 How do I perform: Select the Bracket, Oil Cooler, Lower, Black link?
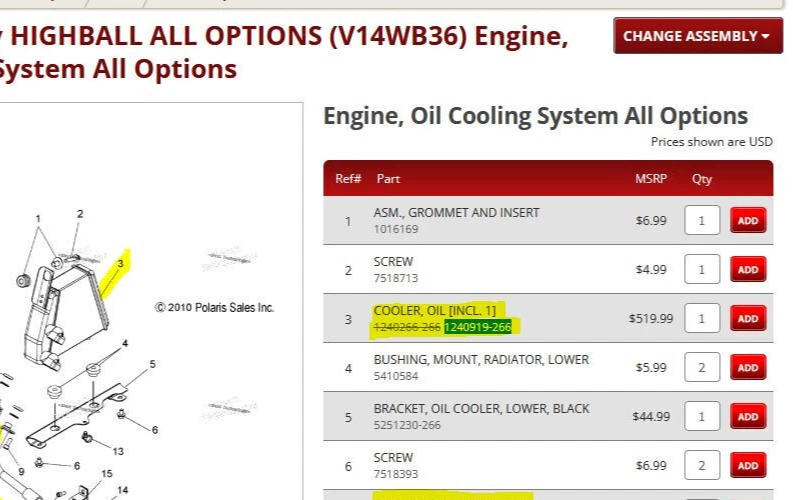point(481,409)
